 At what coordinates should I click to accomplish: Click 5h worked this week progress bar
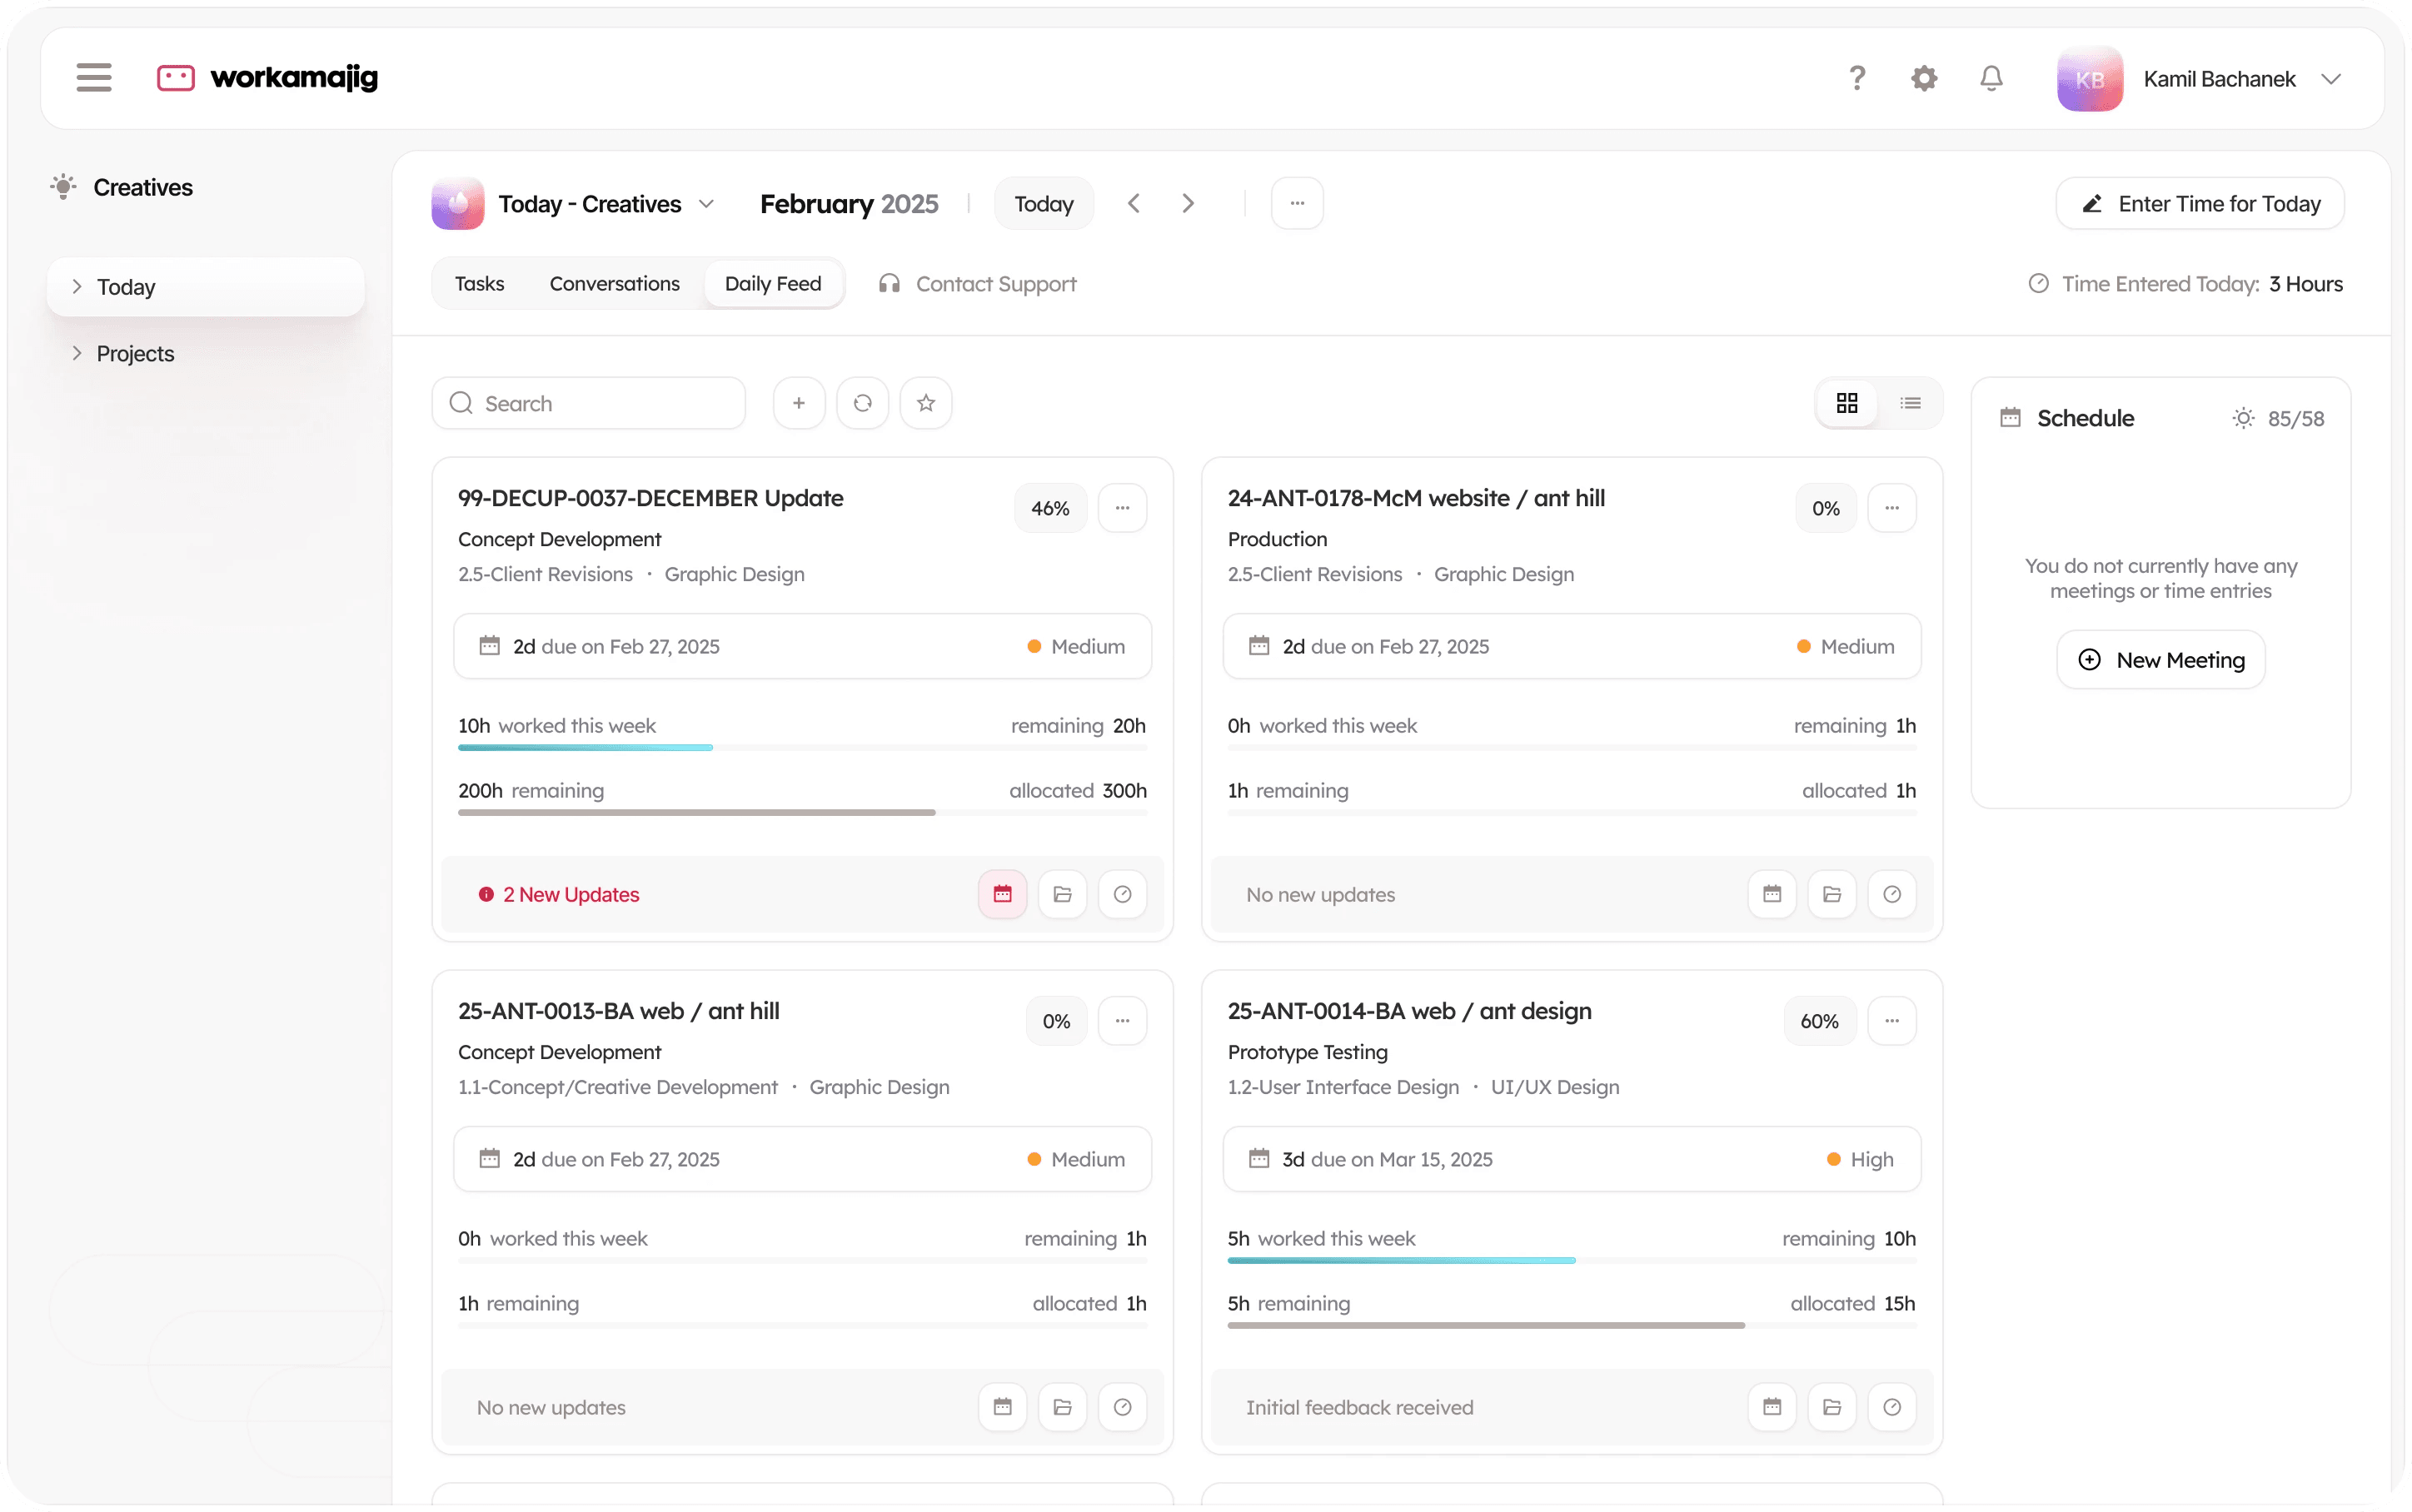pos(1571,1260)
